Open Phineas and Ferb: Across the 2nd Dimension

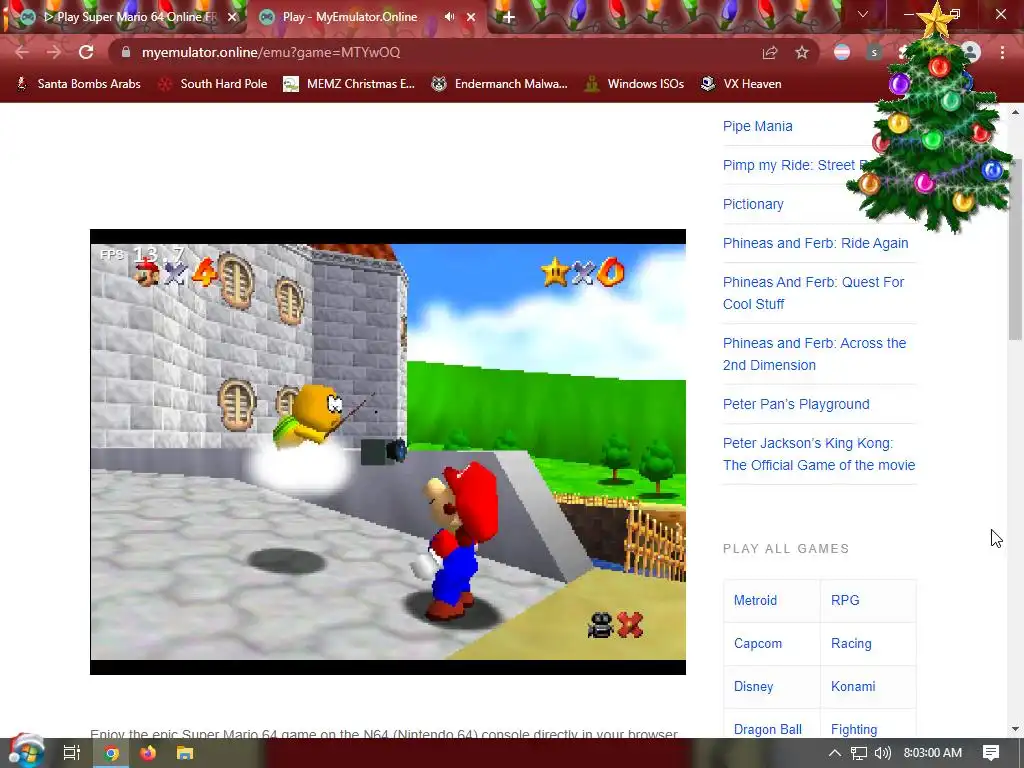tap(814, 354)
